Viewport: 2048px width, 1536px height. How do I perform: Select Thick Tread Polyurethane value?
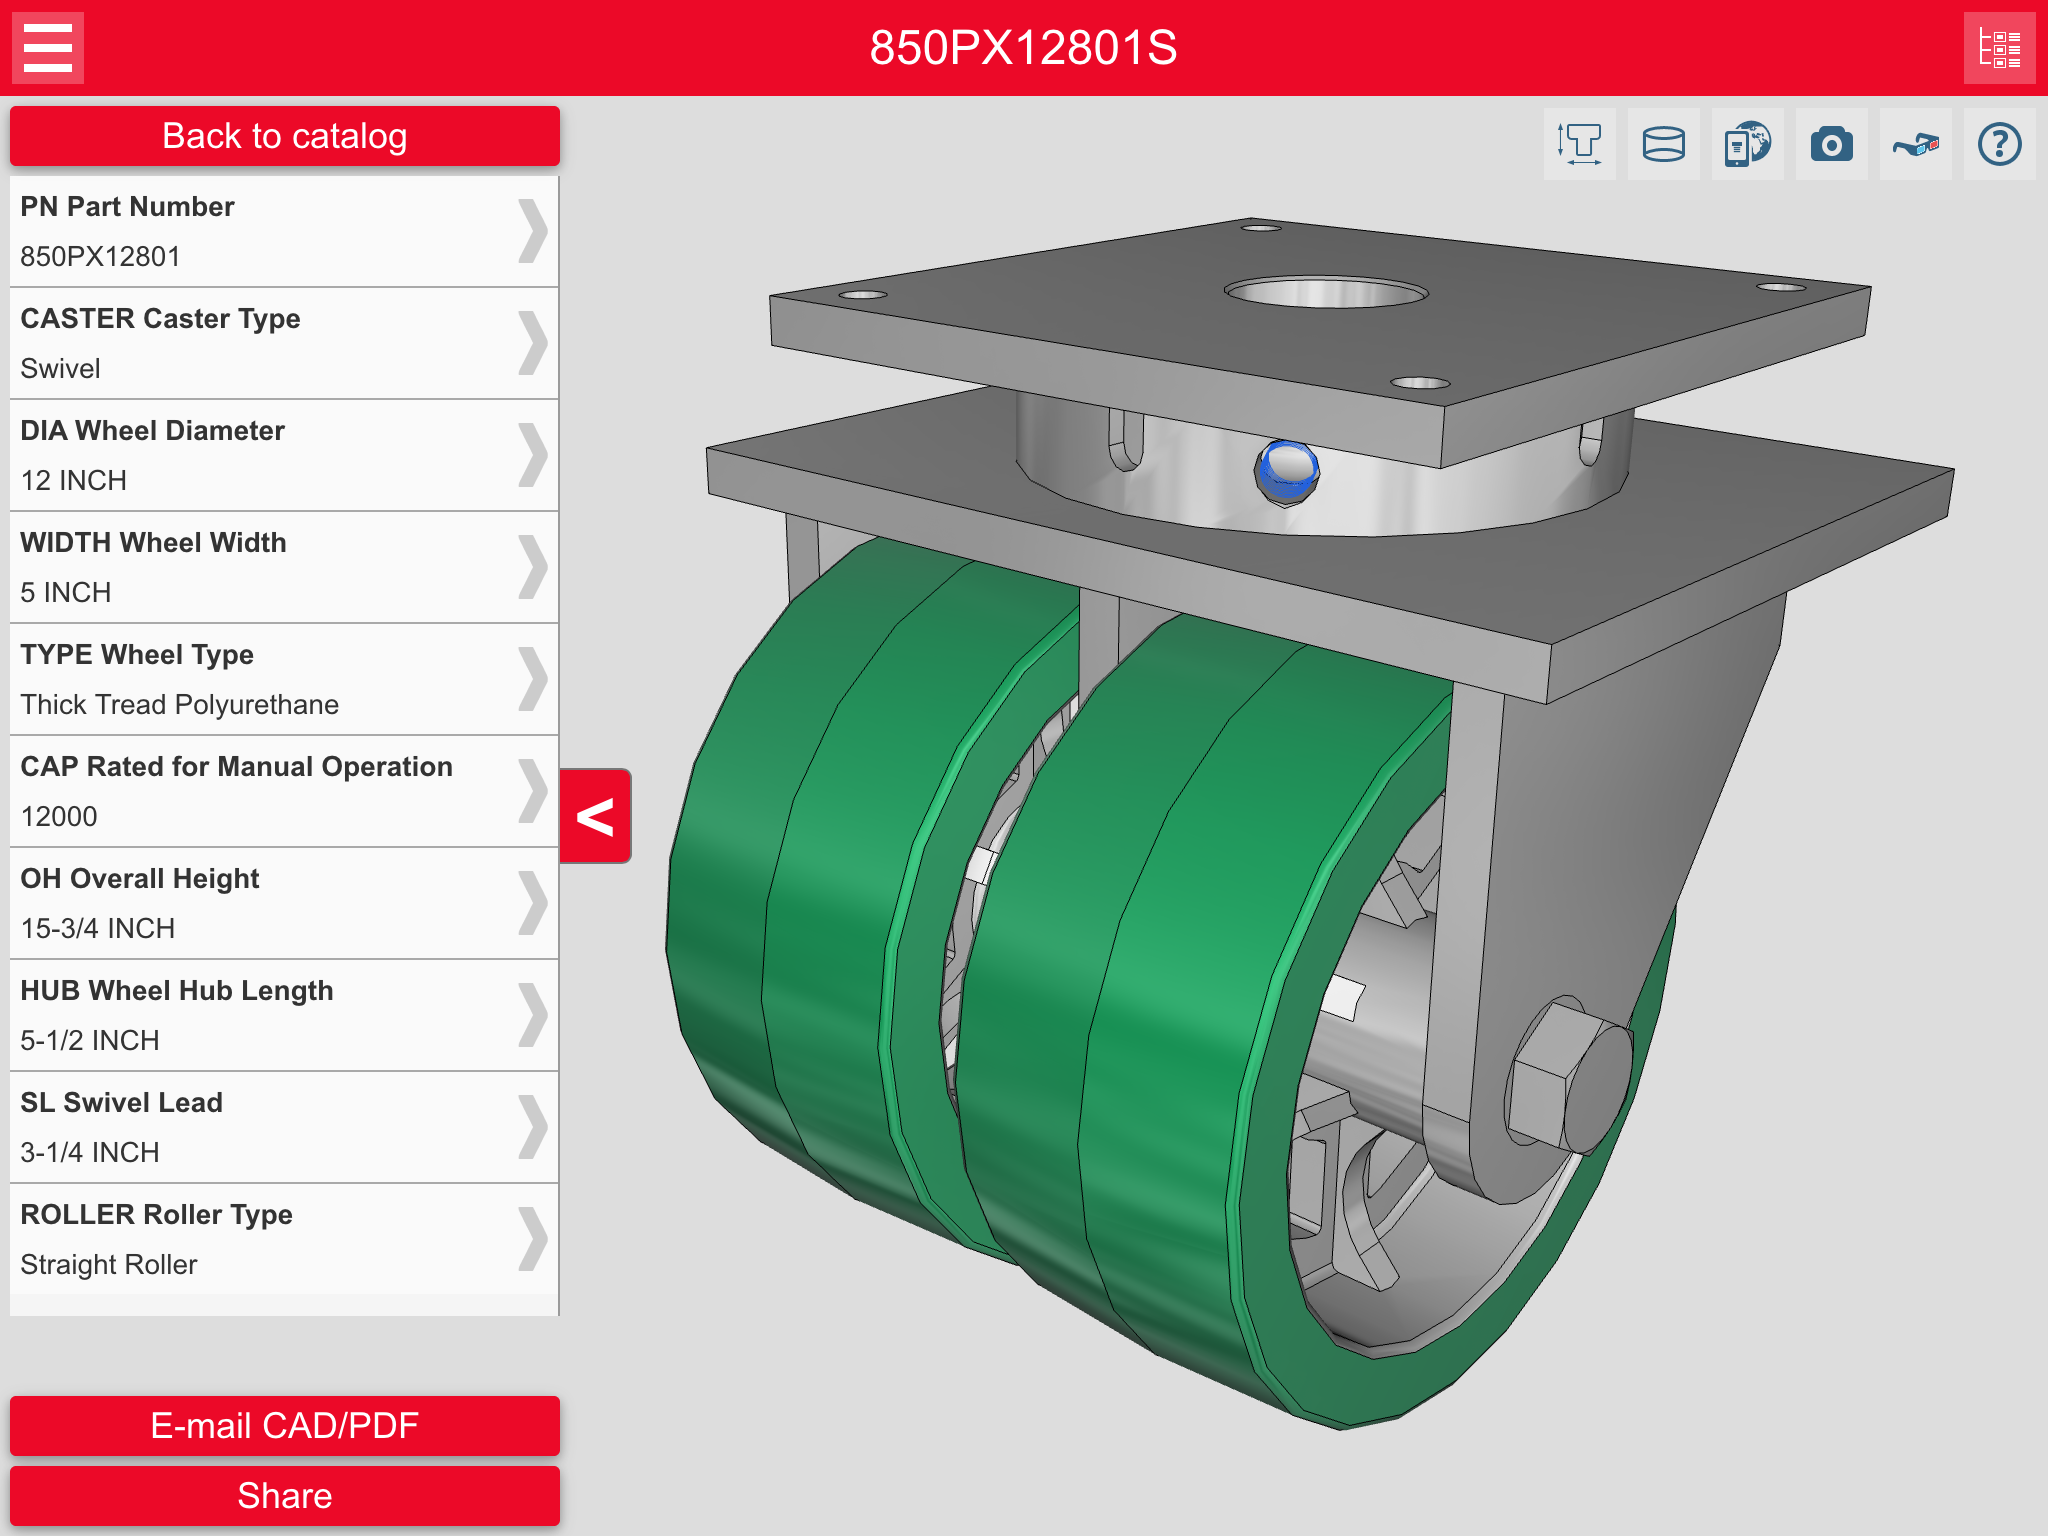179,705
